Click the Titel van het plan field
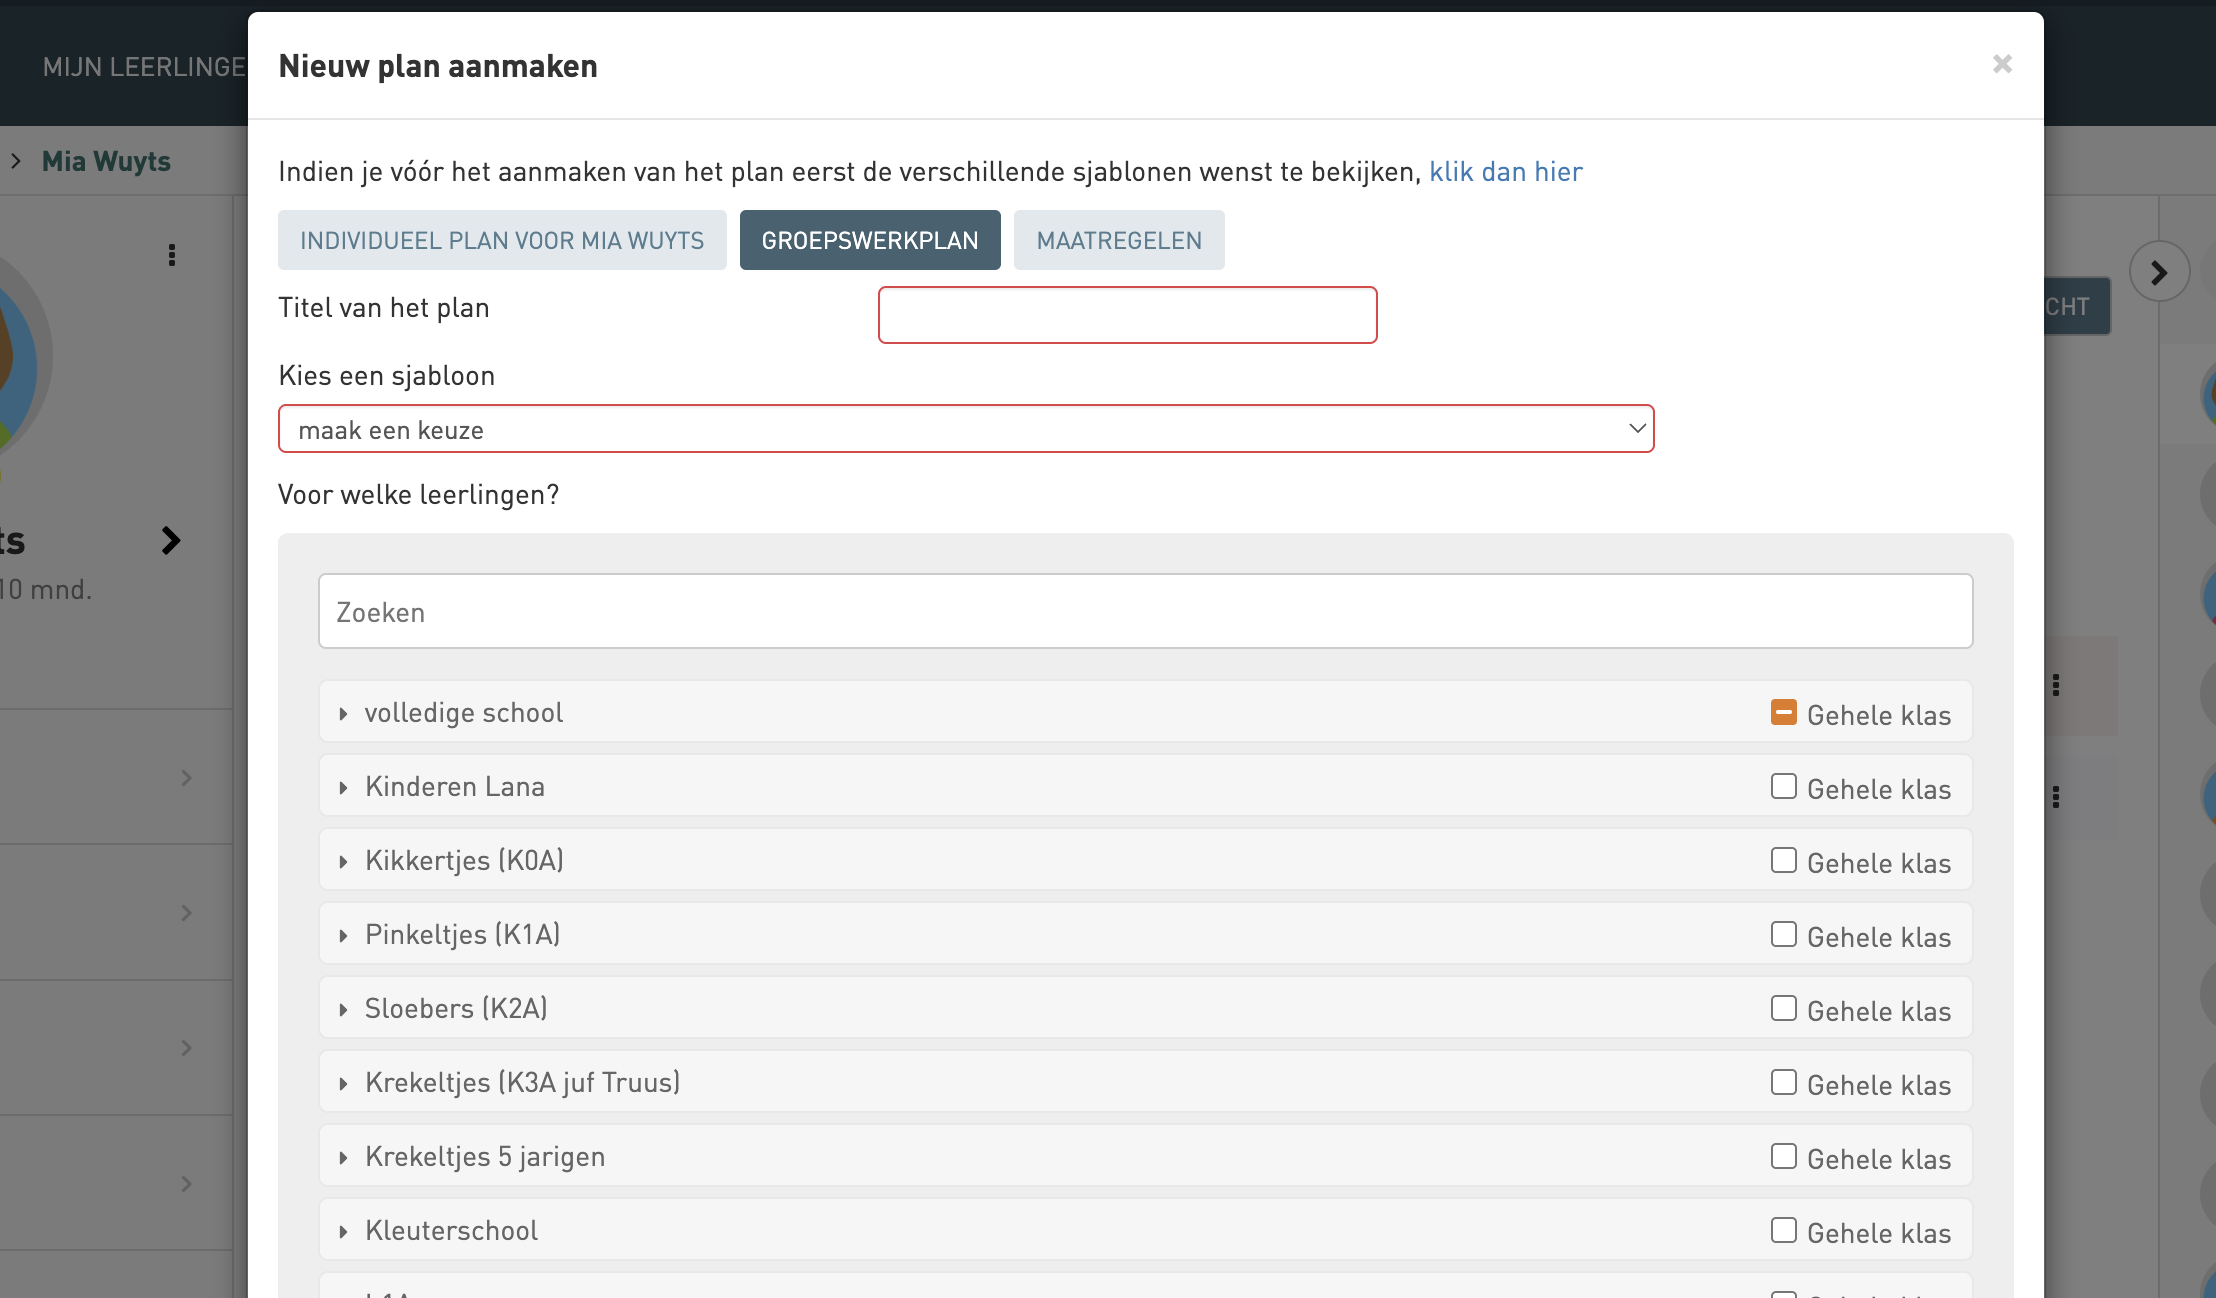The image size is (2216, 1298). tap(1127, 315)
